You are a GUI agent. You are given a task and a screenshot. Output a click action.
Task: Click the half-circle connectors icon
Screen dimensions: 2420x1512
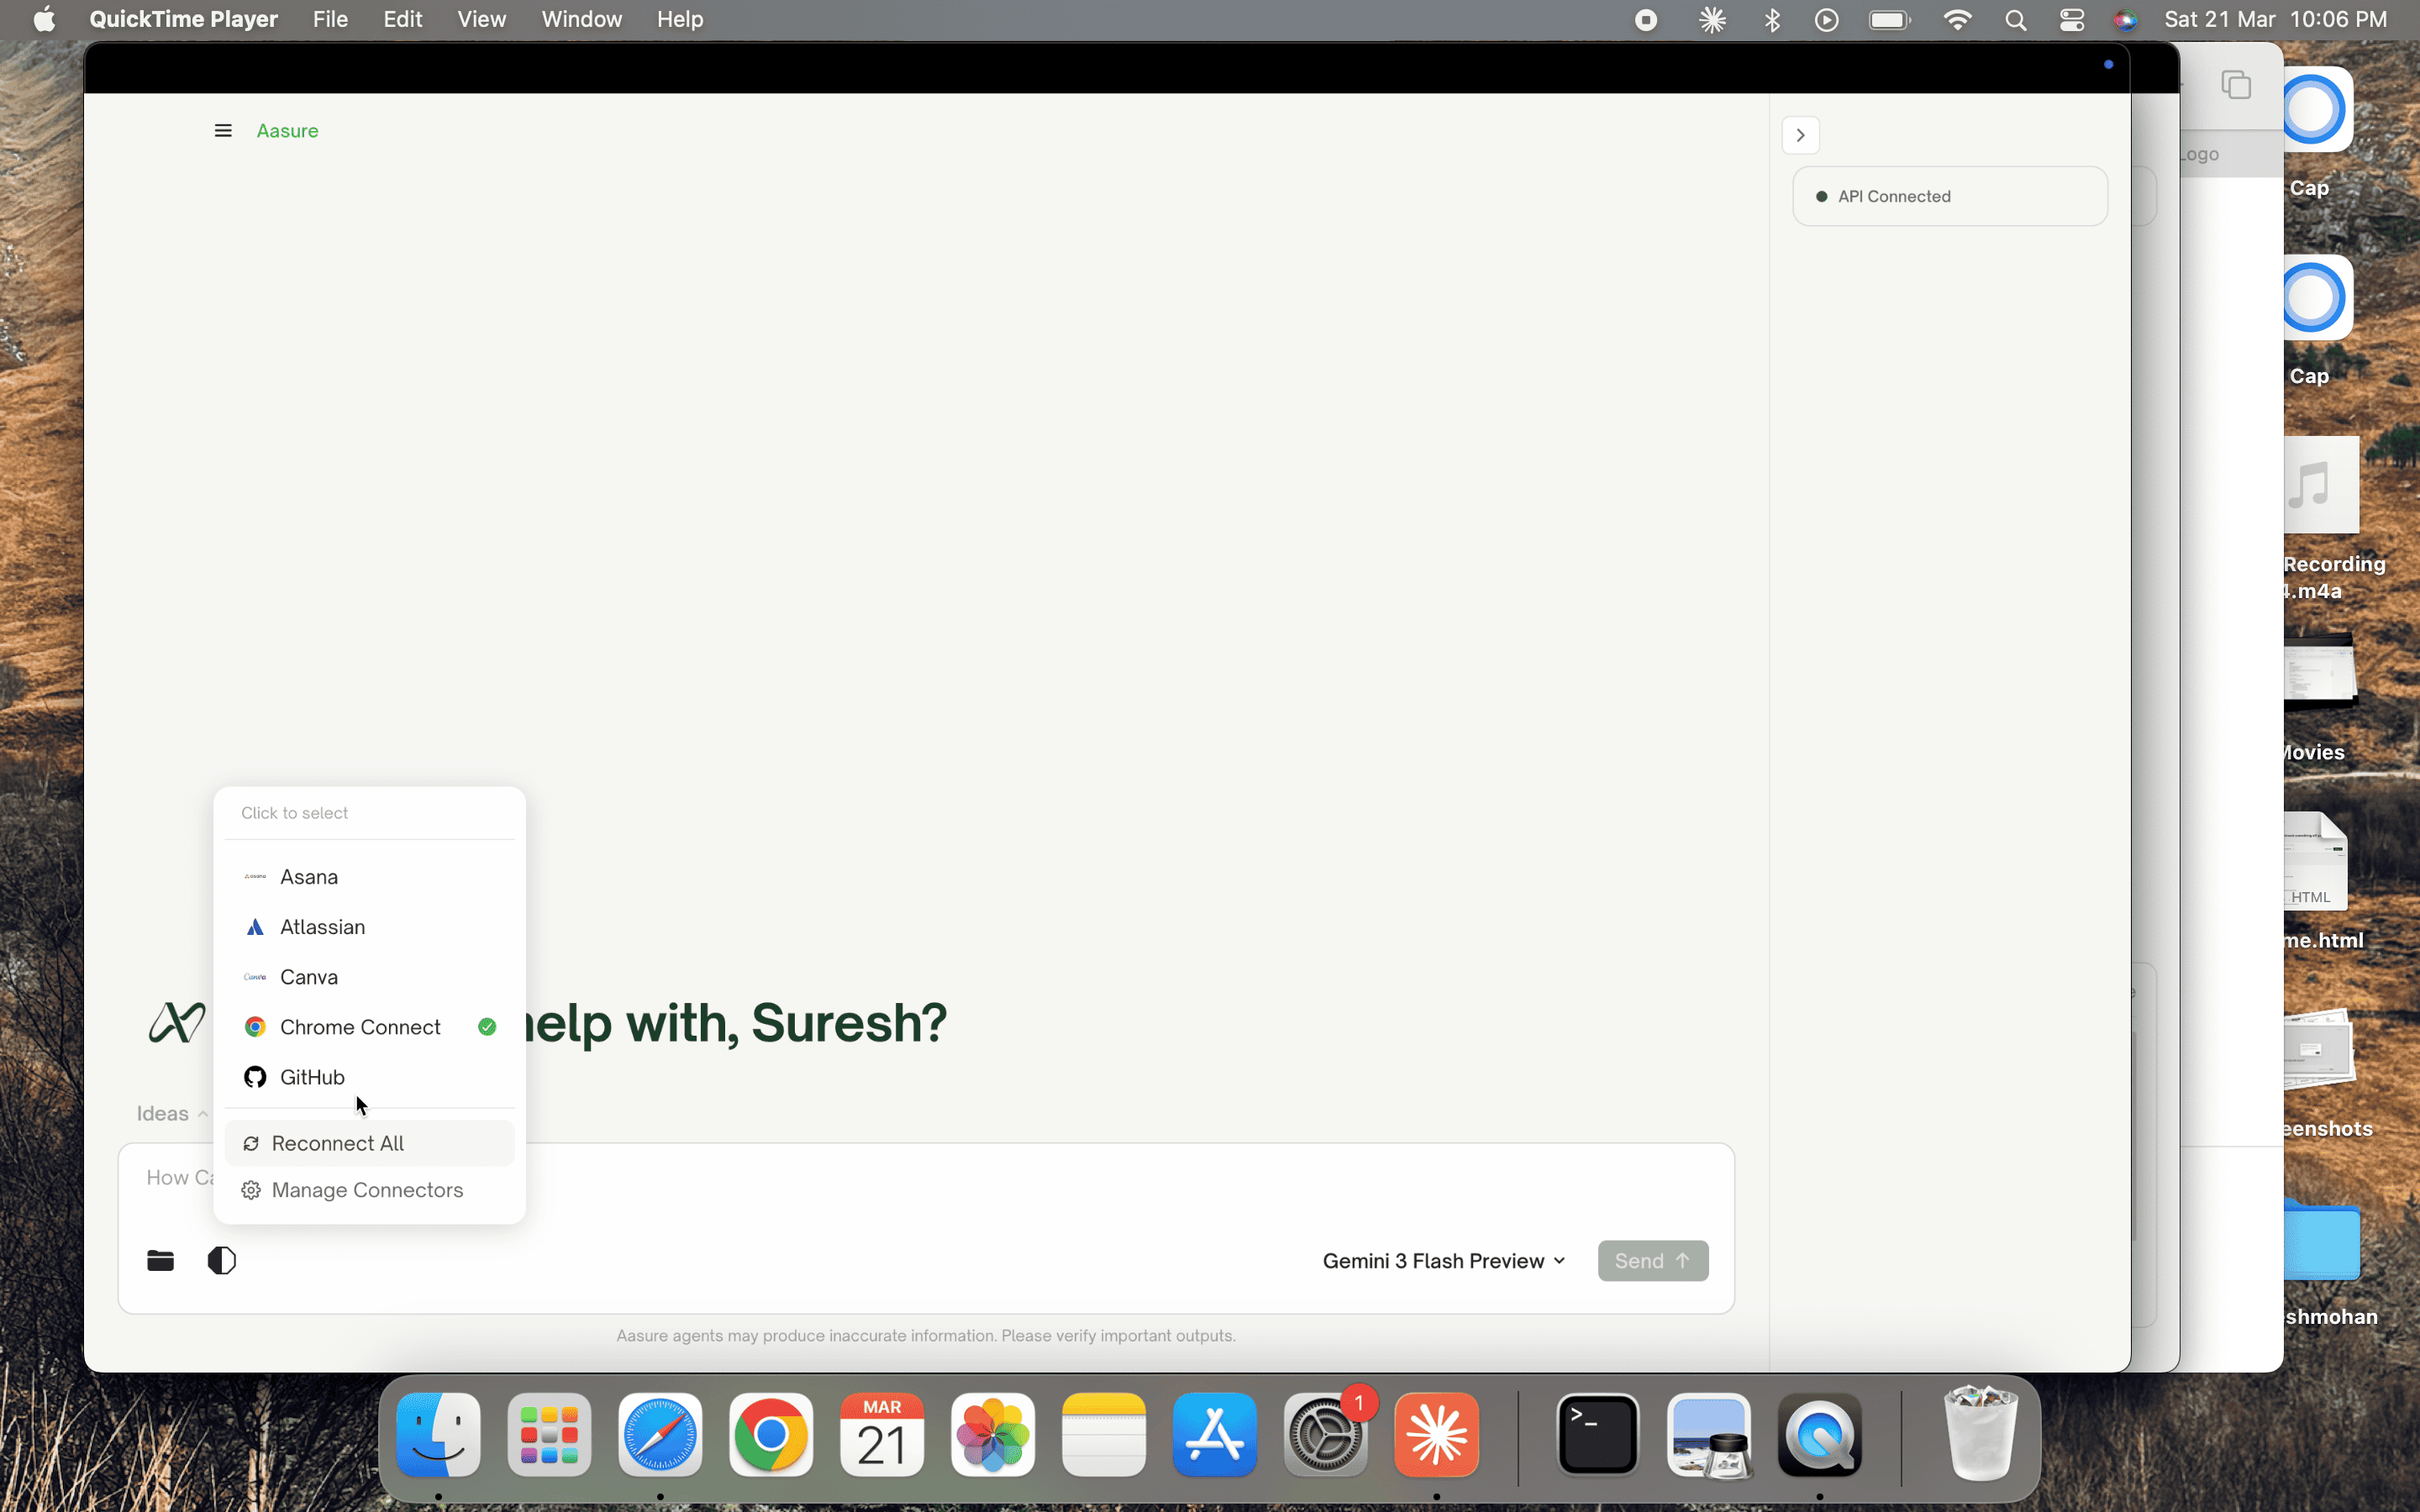(221, 1260)
